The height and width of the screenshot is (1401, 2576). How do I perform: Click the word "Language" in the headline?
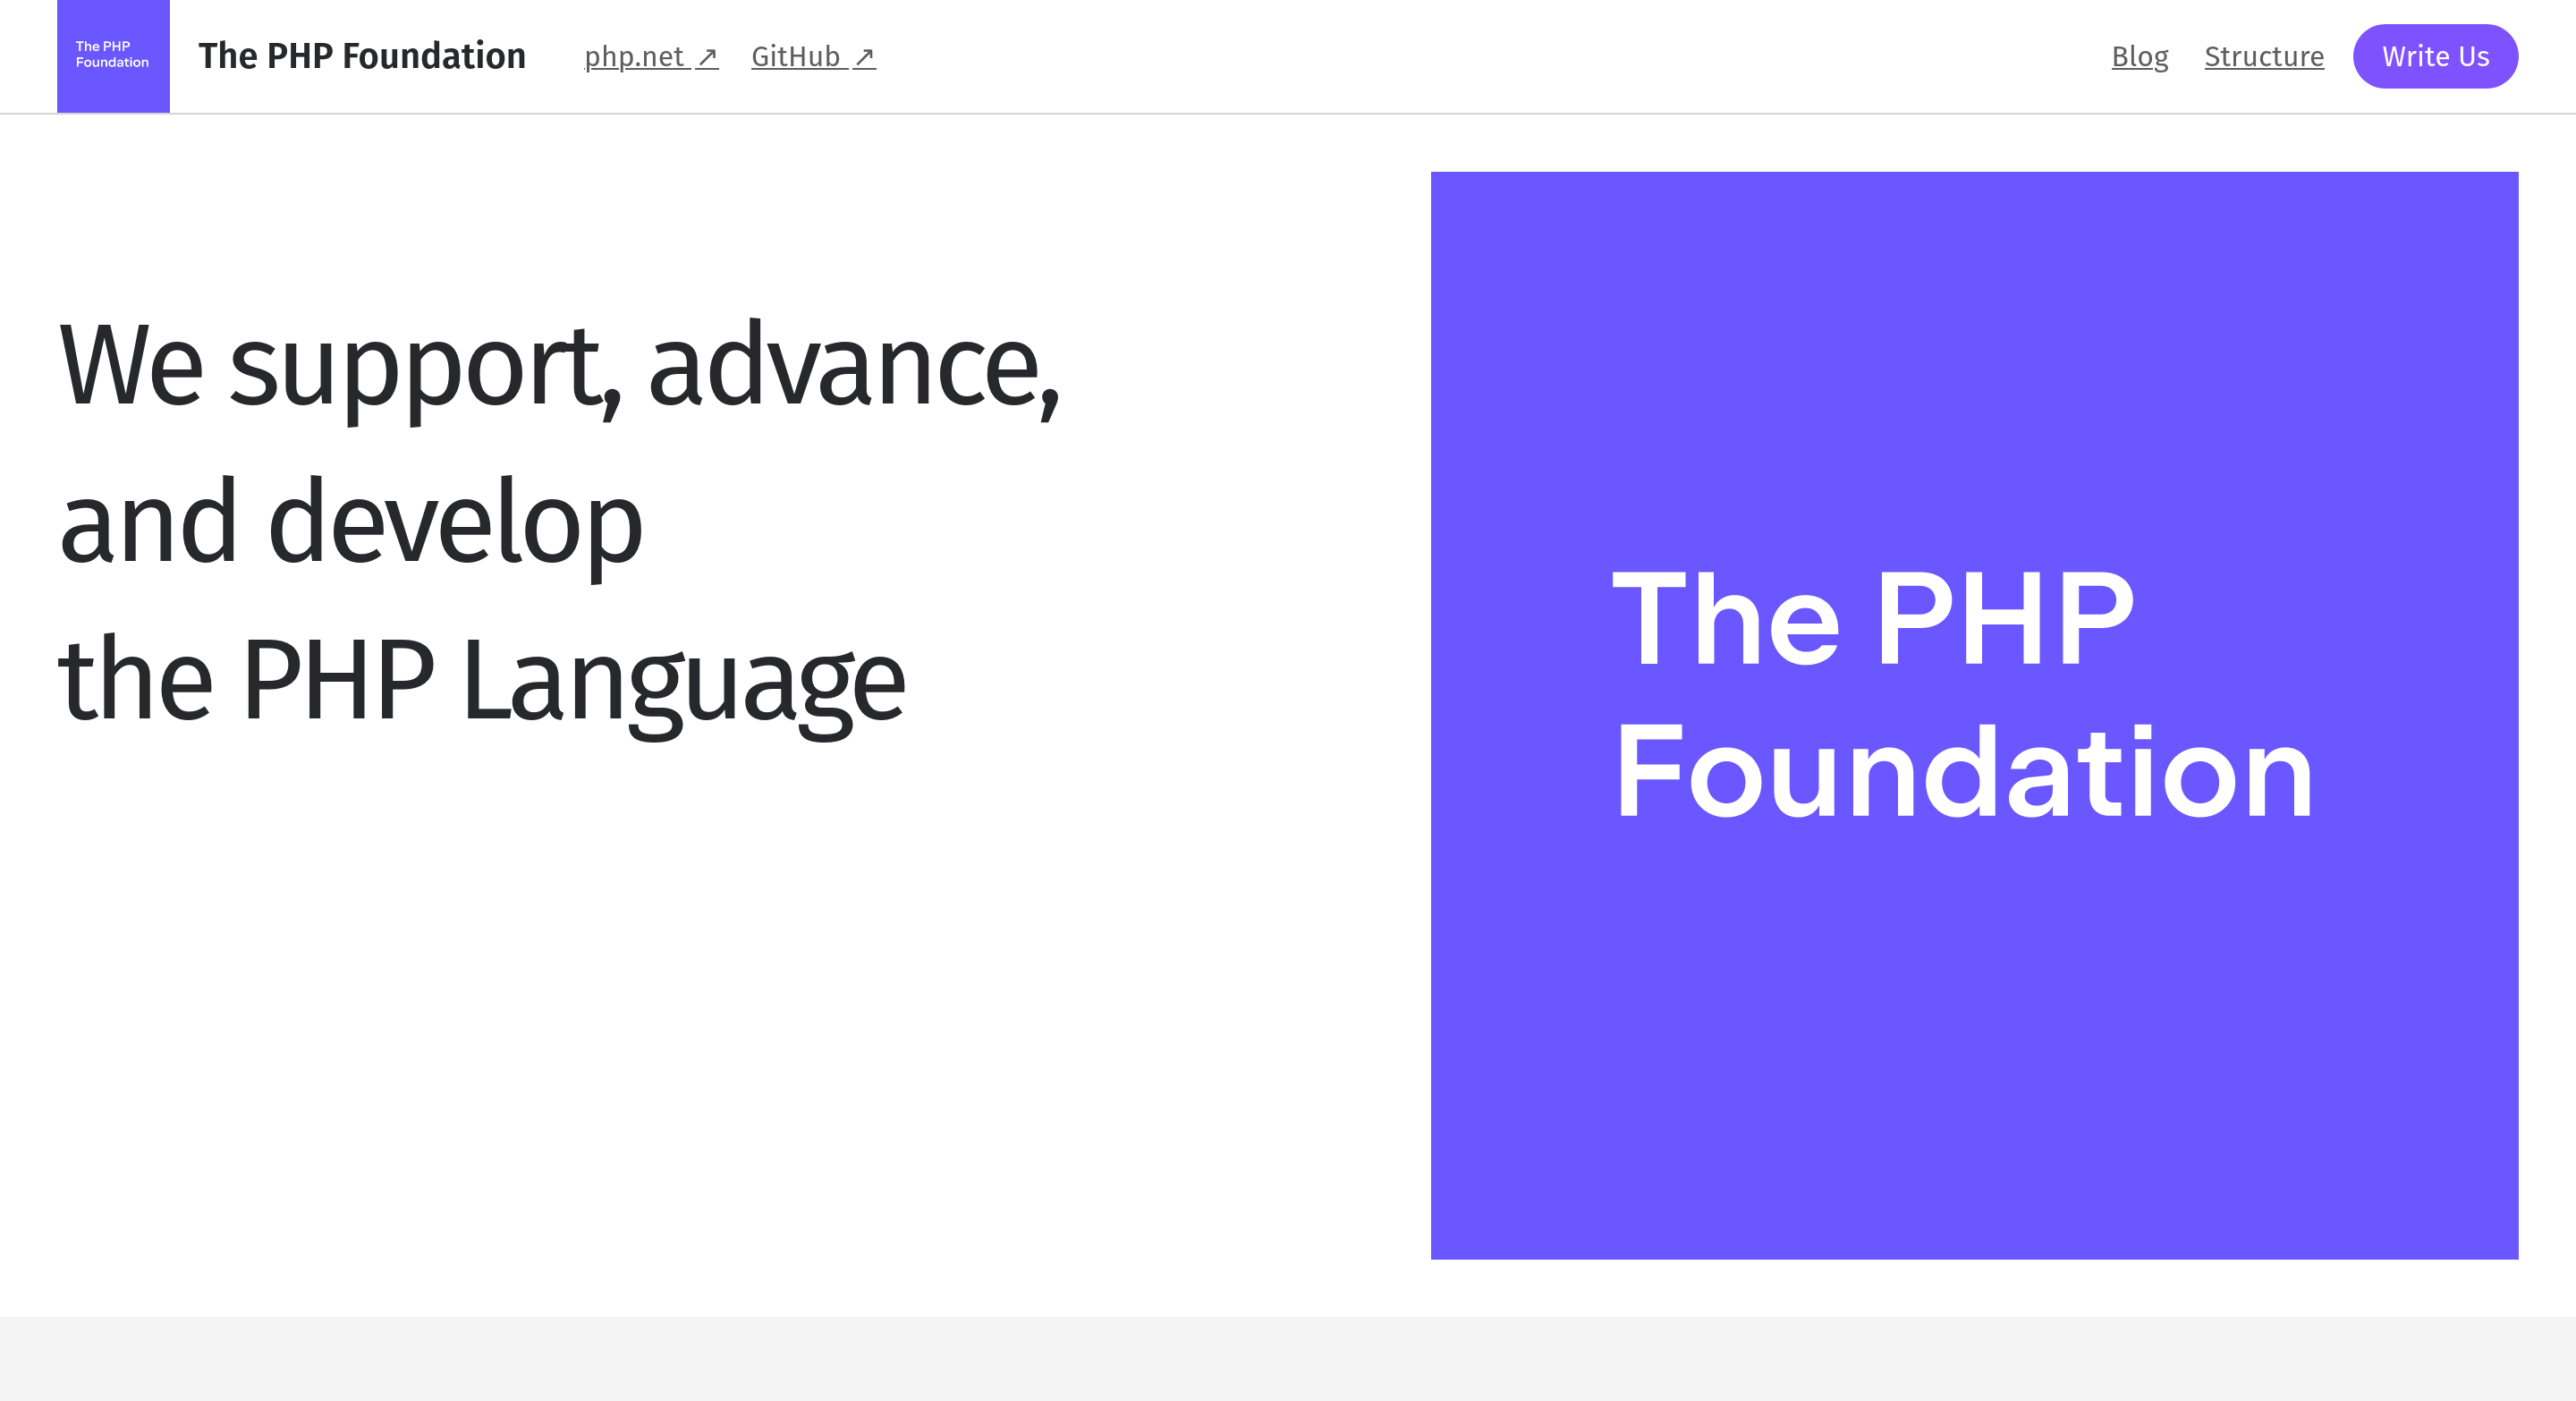click(x=684, y=682)
